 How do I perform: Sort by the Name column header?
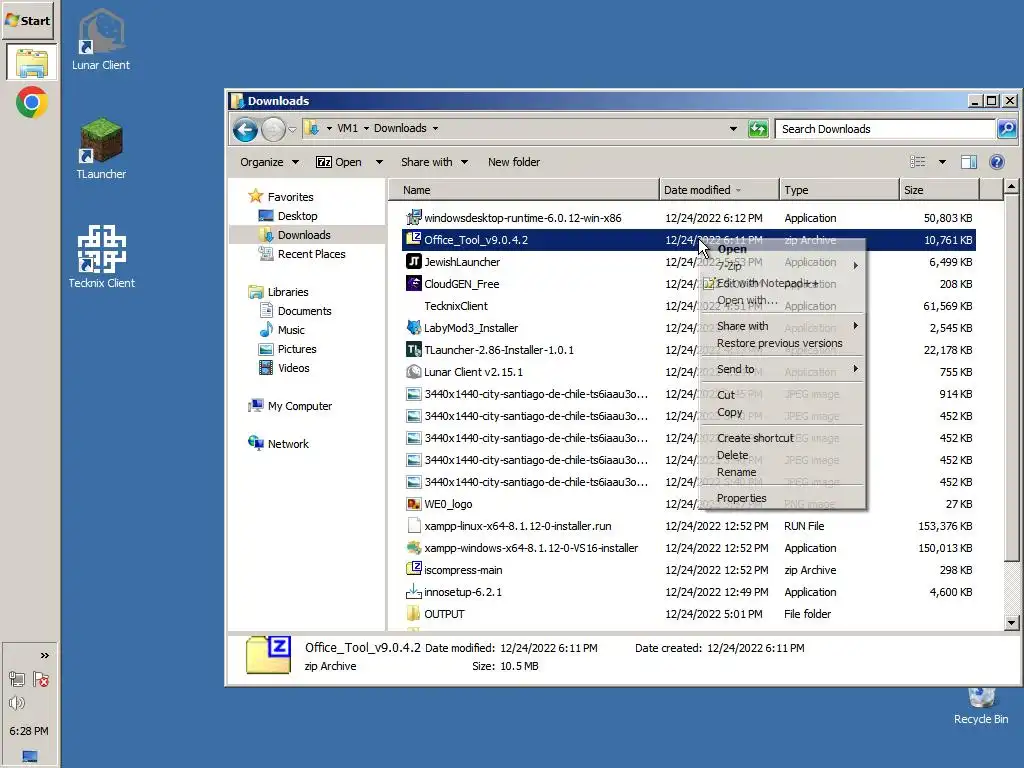pos(524,190)
